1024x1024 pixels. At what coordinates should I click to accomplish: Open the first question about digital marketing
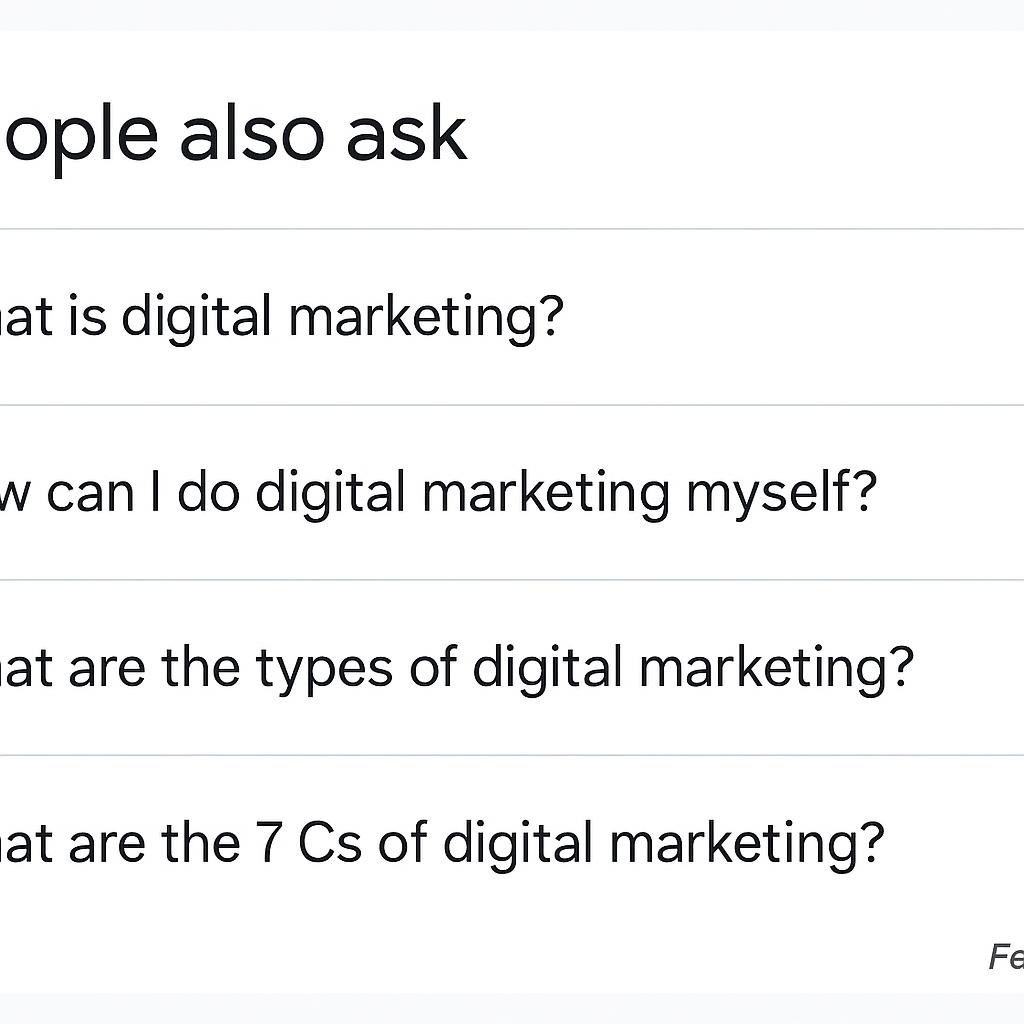click(x=300, y=318)
